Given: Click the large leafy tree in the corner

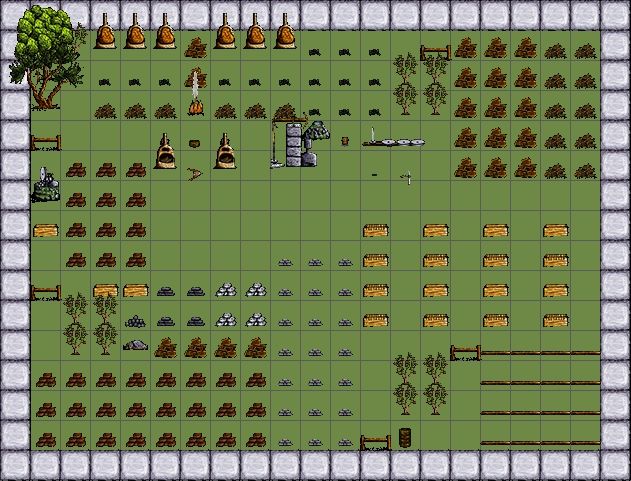Looking at the screenshot, I should pyautogui.click(x=45, y=57).
